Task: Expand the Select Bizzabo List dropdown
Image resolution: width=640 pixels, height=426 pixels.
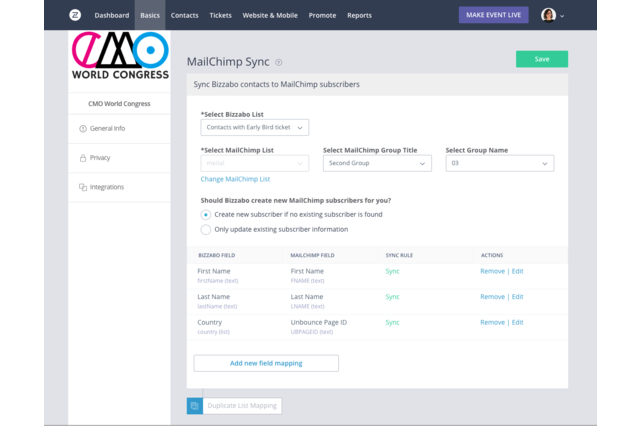Action: pyautogui.click(x=254, y=128)
